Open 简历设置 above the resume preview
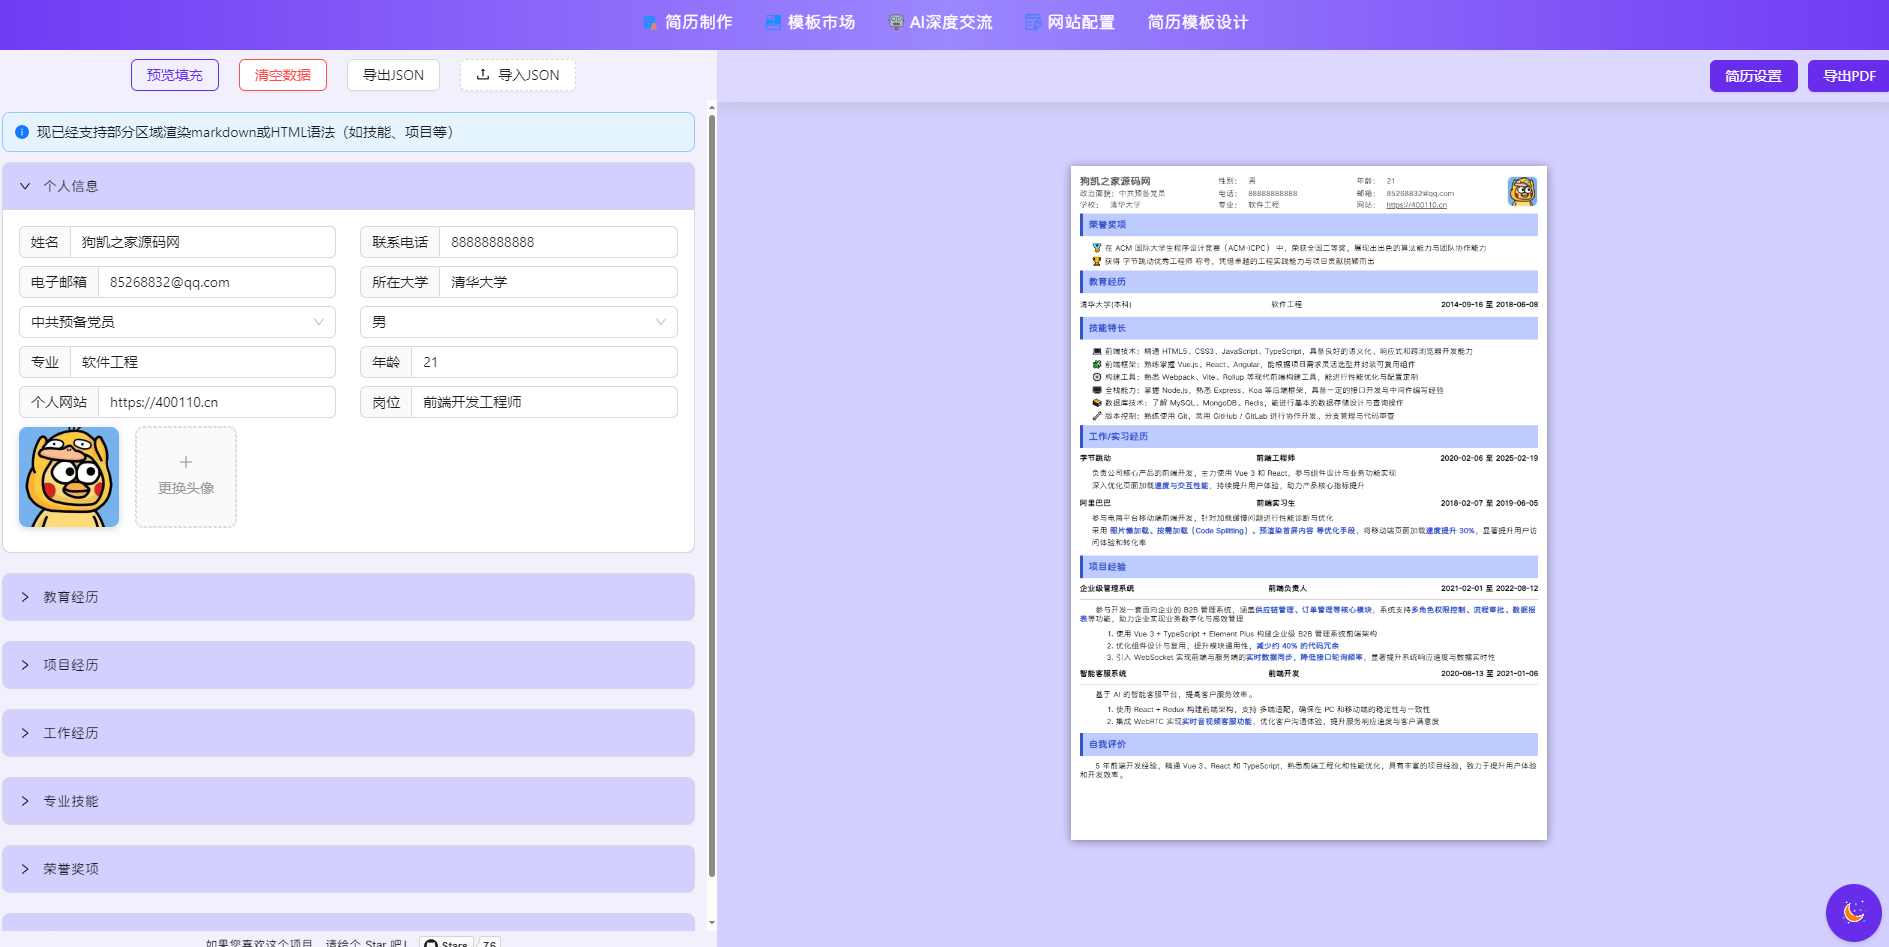This screenshot has width=1889, height=947. click(x=1753, y=75)
